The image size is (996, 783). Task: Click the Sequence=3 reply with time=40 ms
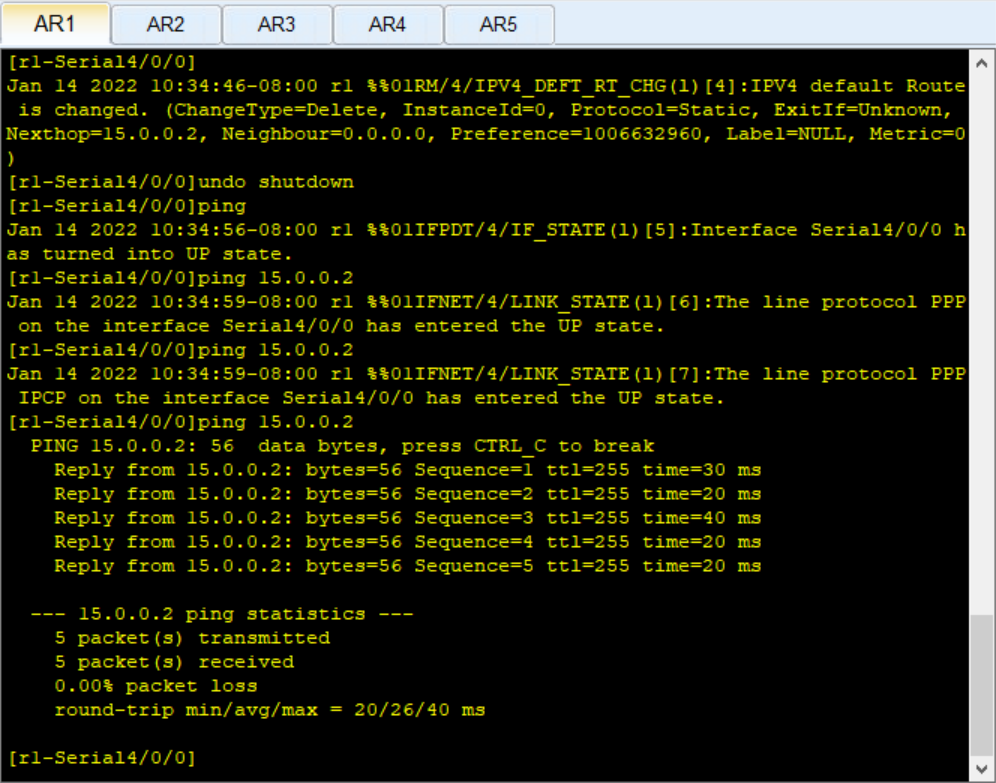407,518
